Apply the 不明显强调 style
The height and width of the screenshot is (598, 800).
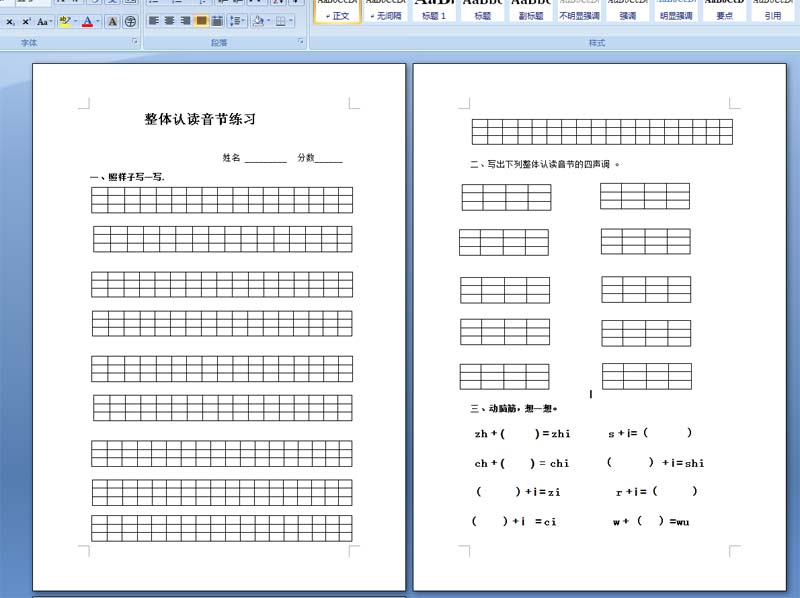[580, 11]
